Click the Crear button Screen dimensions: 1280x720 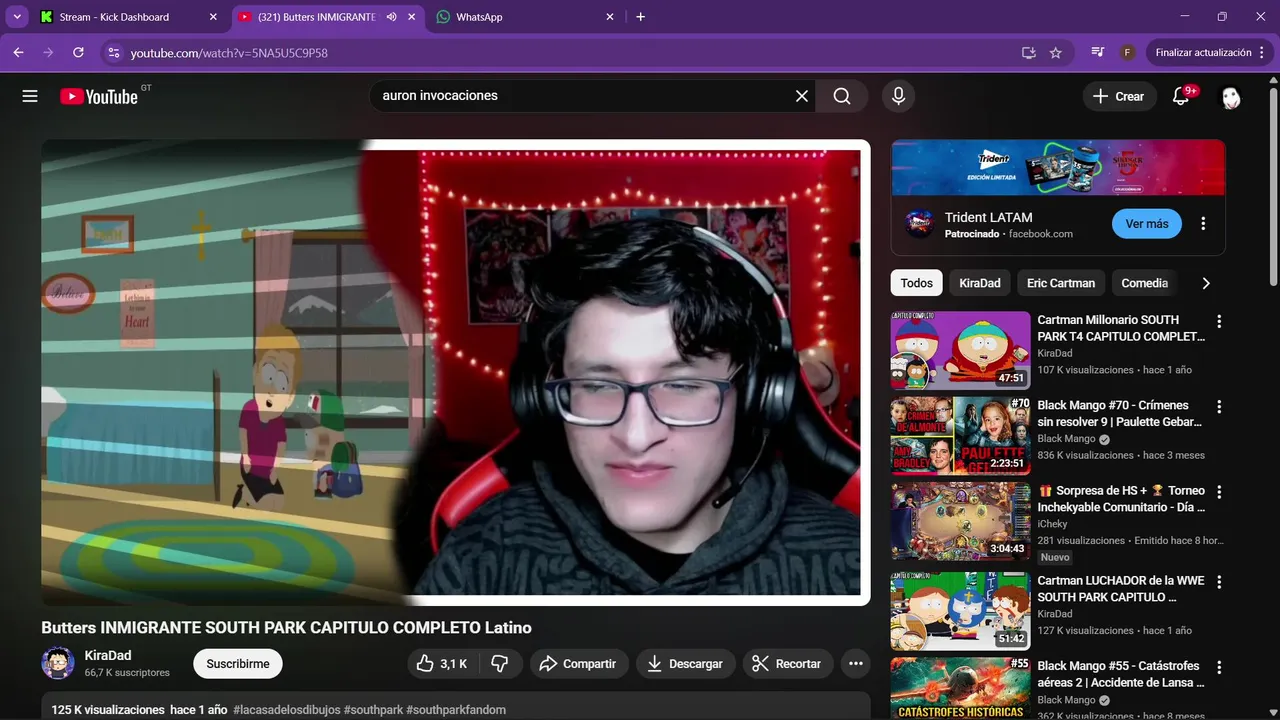[x=1118, y=96]
